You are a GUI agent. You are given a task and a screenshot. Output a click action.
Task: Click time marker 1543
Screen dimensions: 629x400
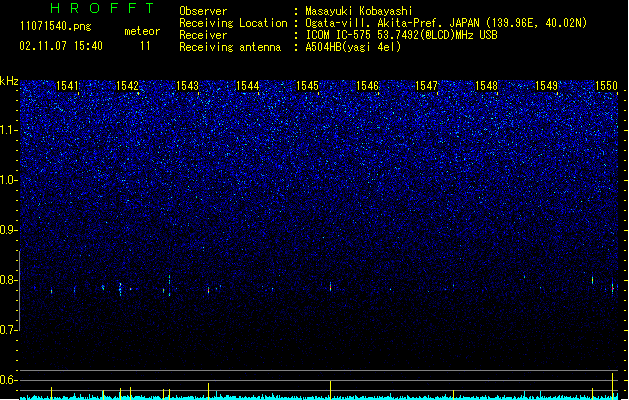click(187, 85)
